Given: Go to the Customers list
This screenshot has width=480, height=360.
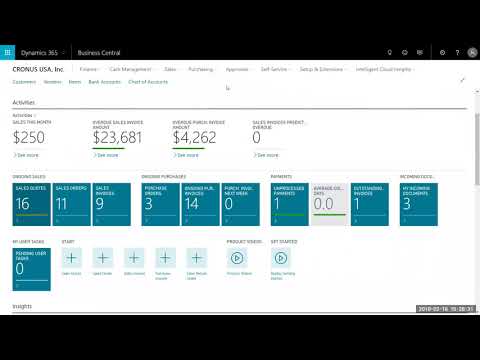Looking at the screenshot, I should tap(24, 82).
